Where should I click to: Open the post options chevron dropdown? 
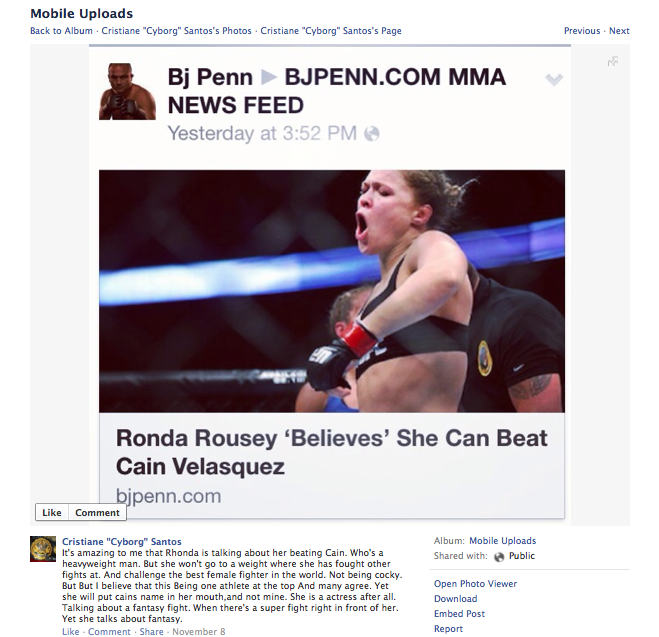[554, 79]
